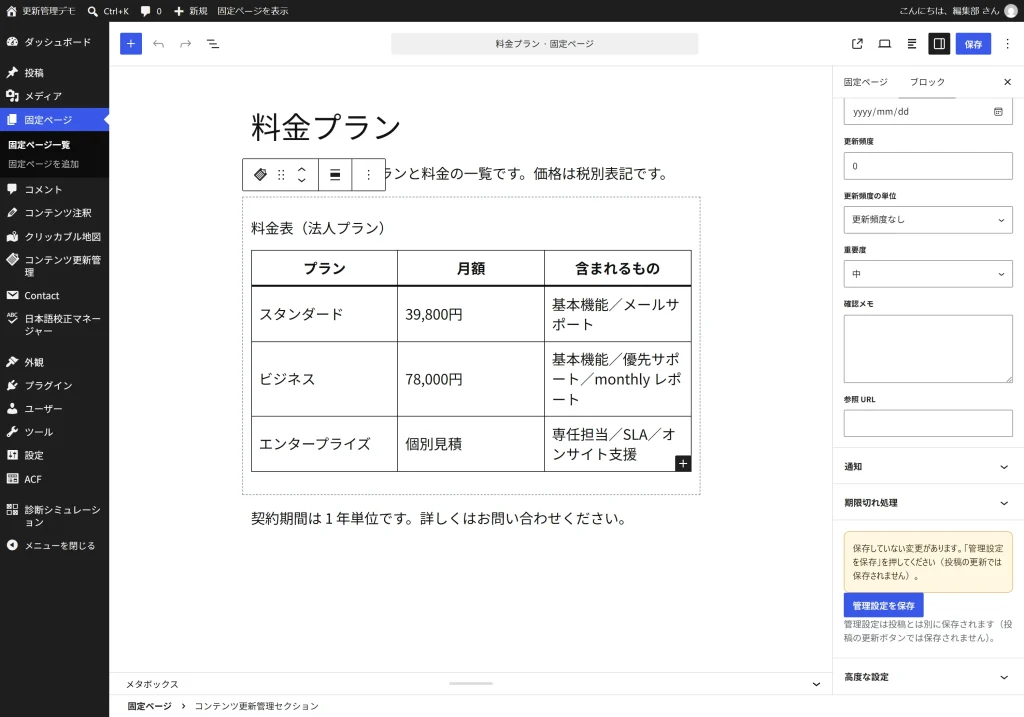This screenshot has height=717, width=1024.
Task: Open the ユーザー menu
Action: (x=54, y=409)
